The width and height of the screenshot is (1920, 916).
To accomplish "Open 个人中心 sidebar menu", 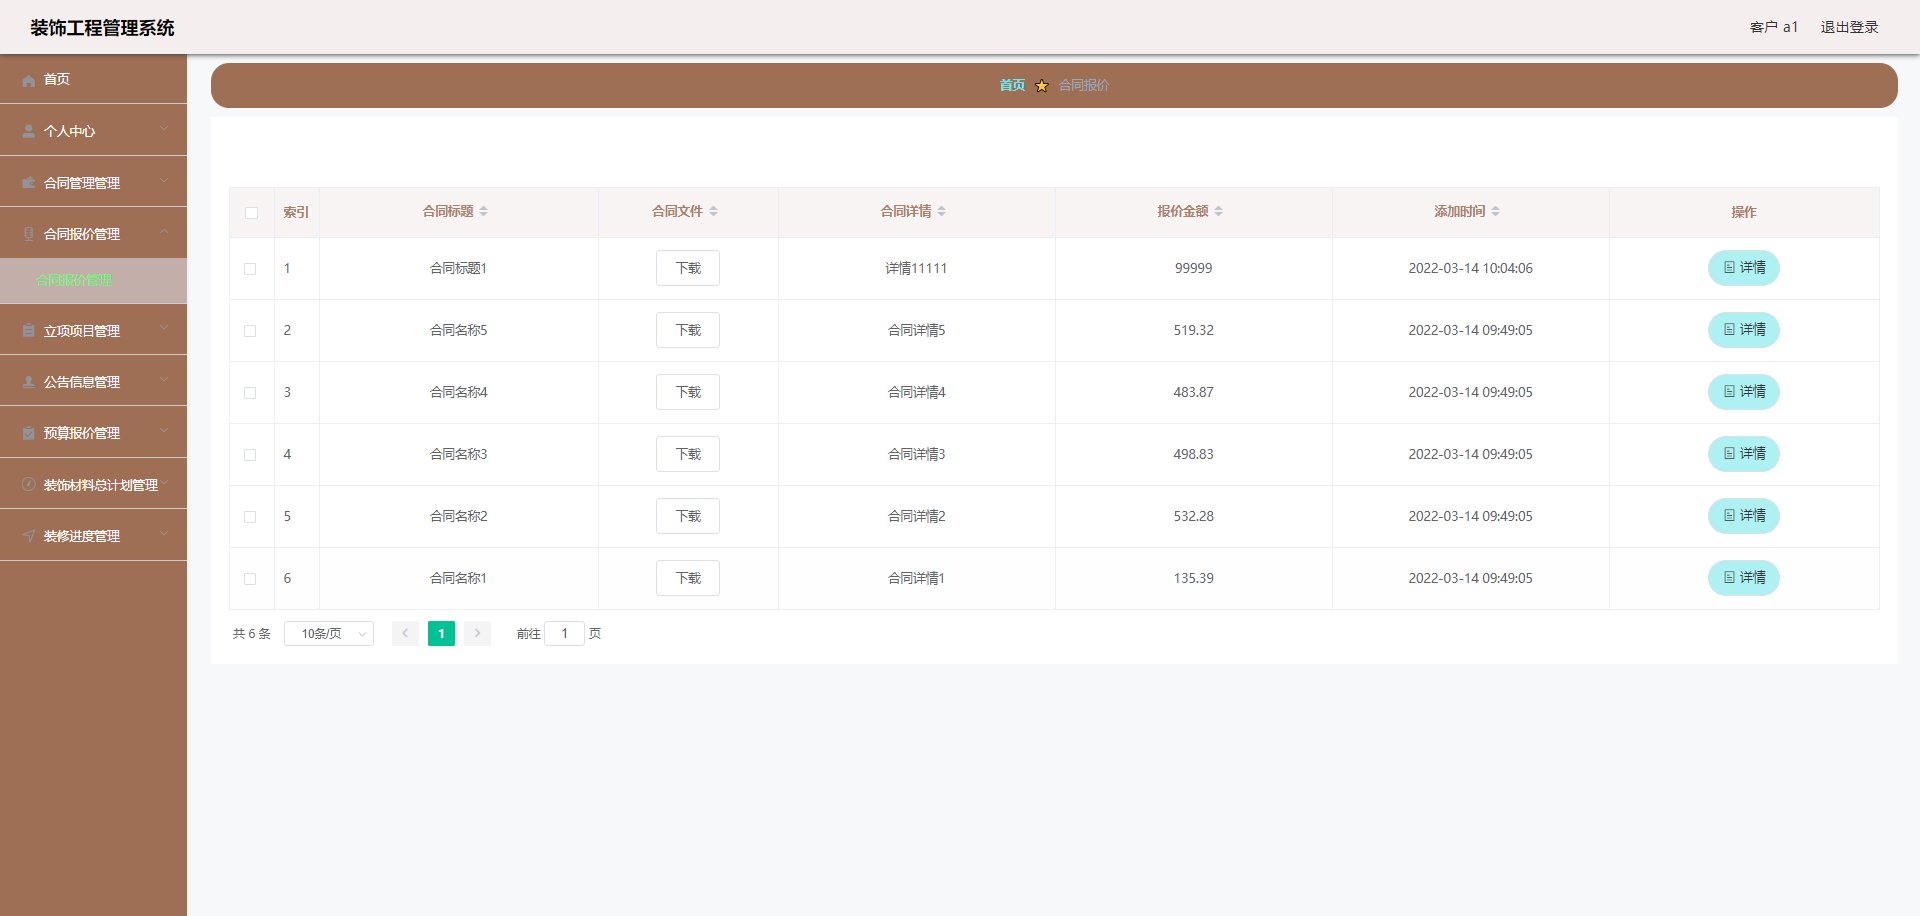I will (x=93, y=131).
